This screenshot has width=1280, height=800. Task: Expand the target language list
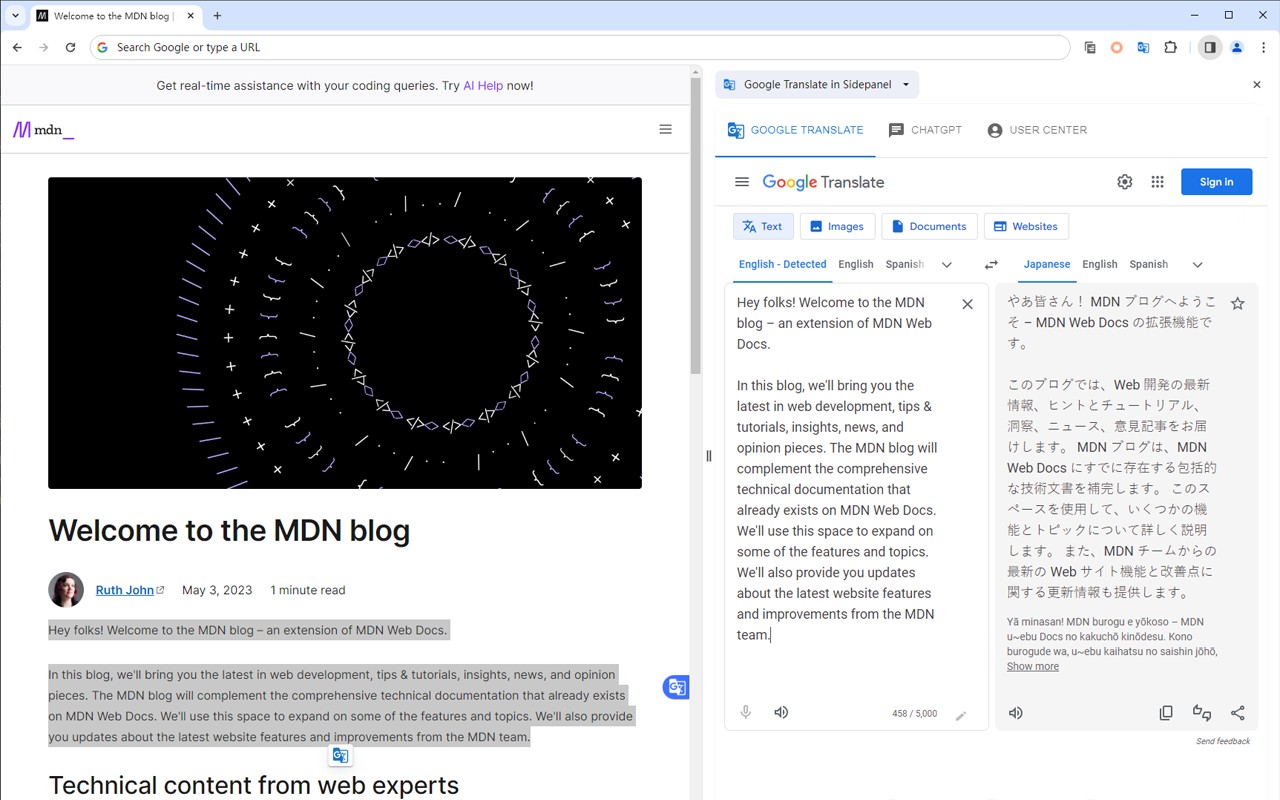[x=1197, y=265]
